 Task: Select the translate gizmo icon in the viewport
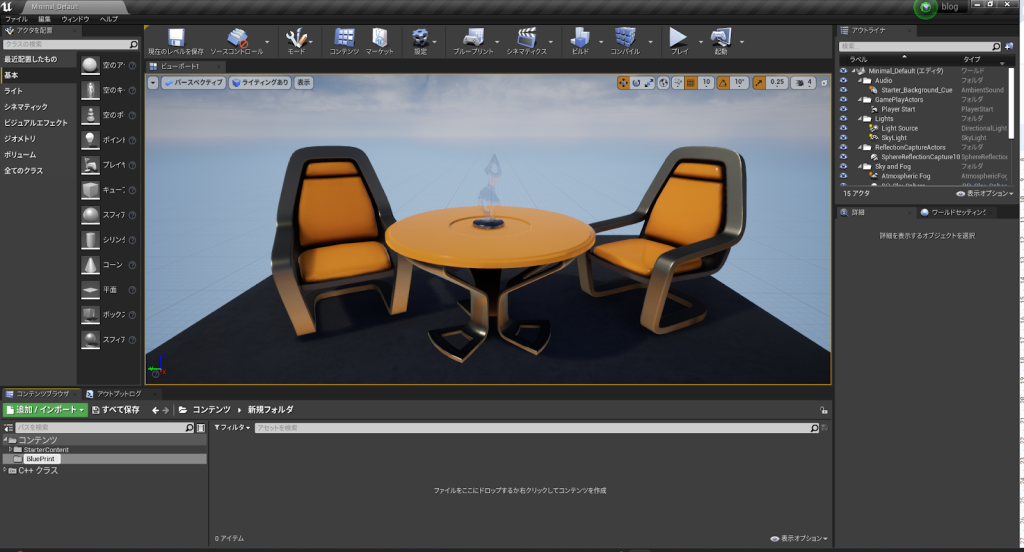(623, 83)
